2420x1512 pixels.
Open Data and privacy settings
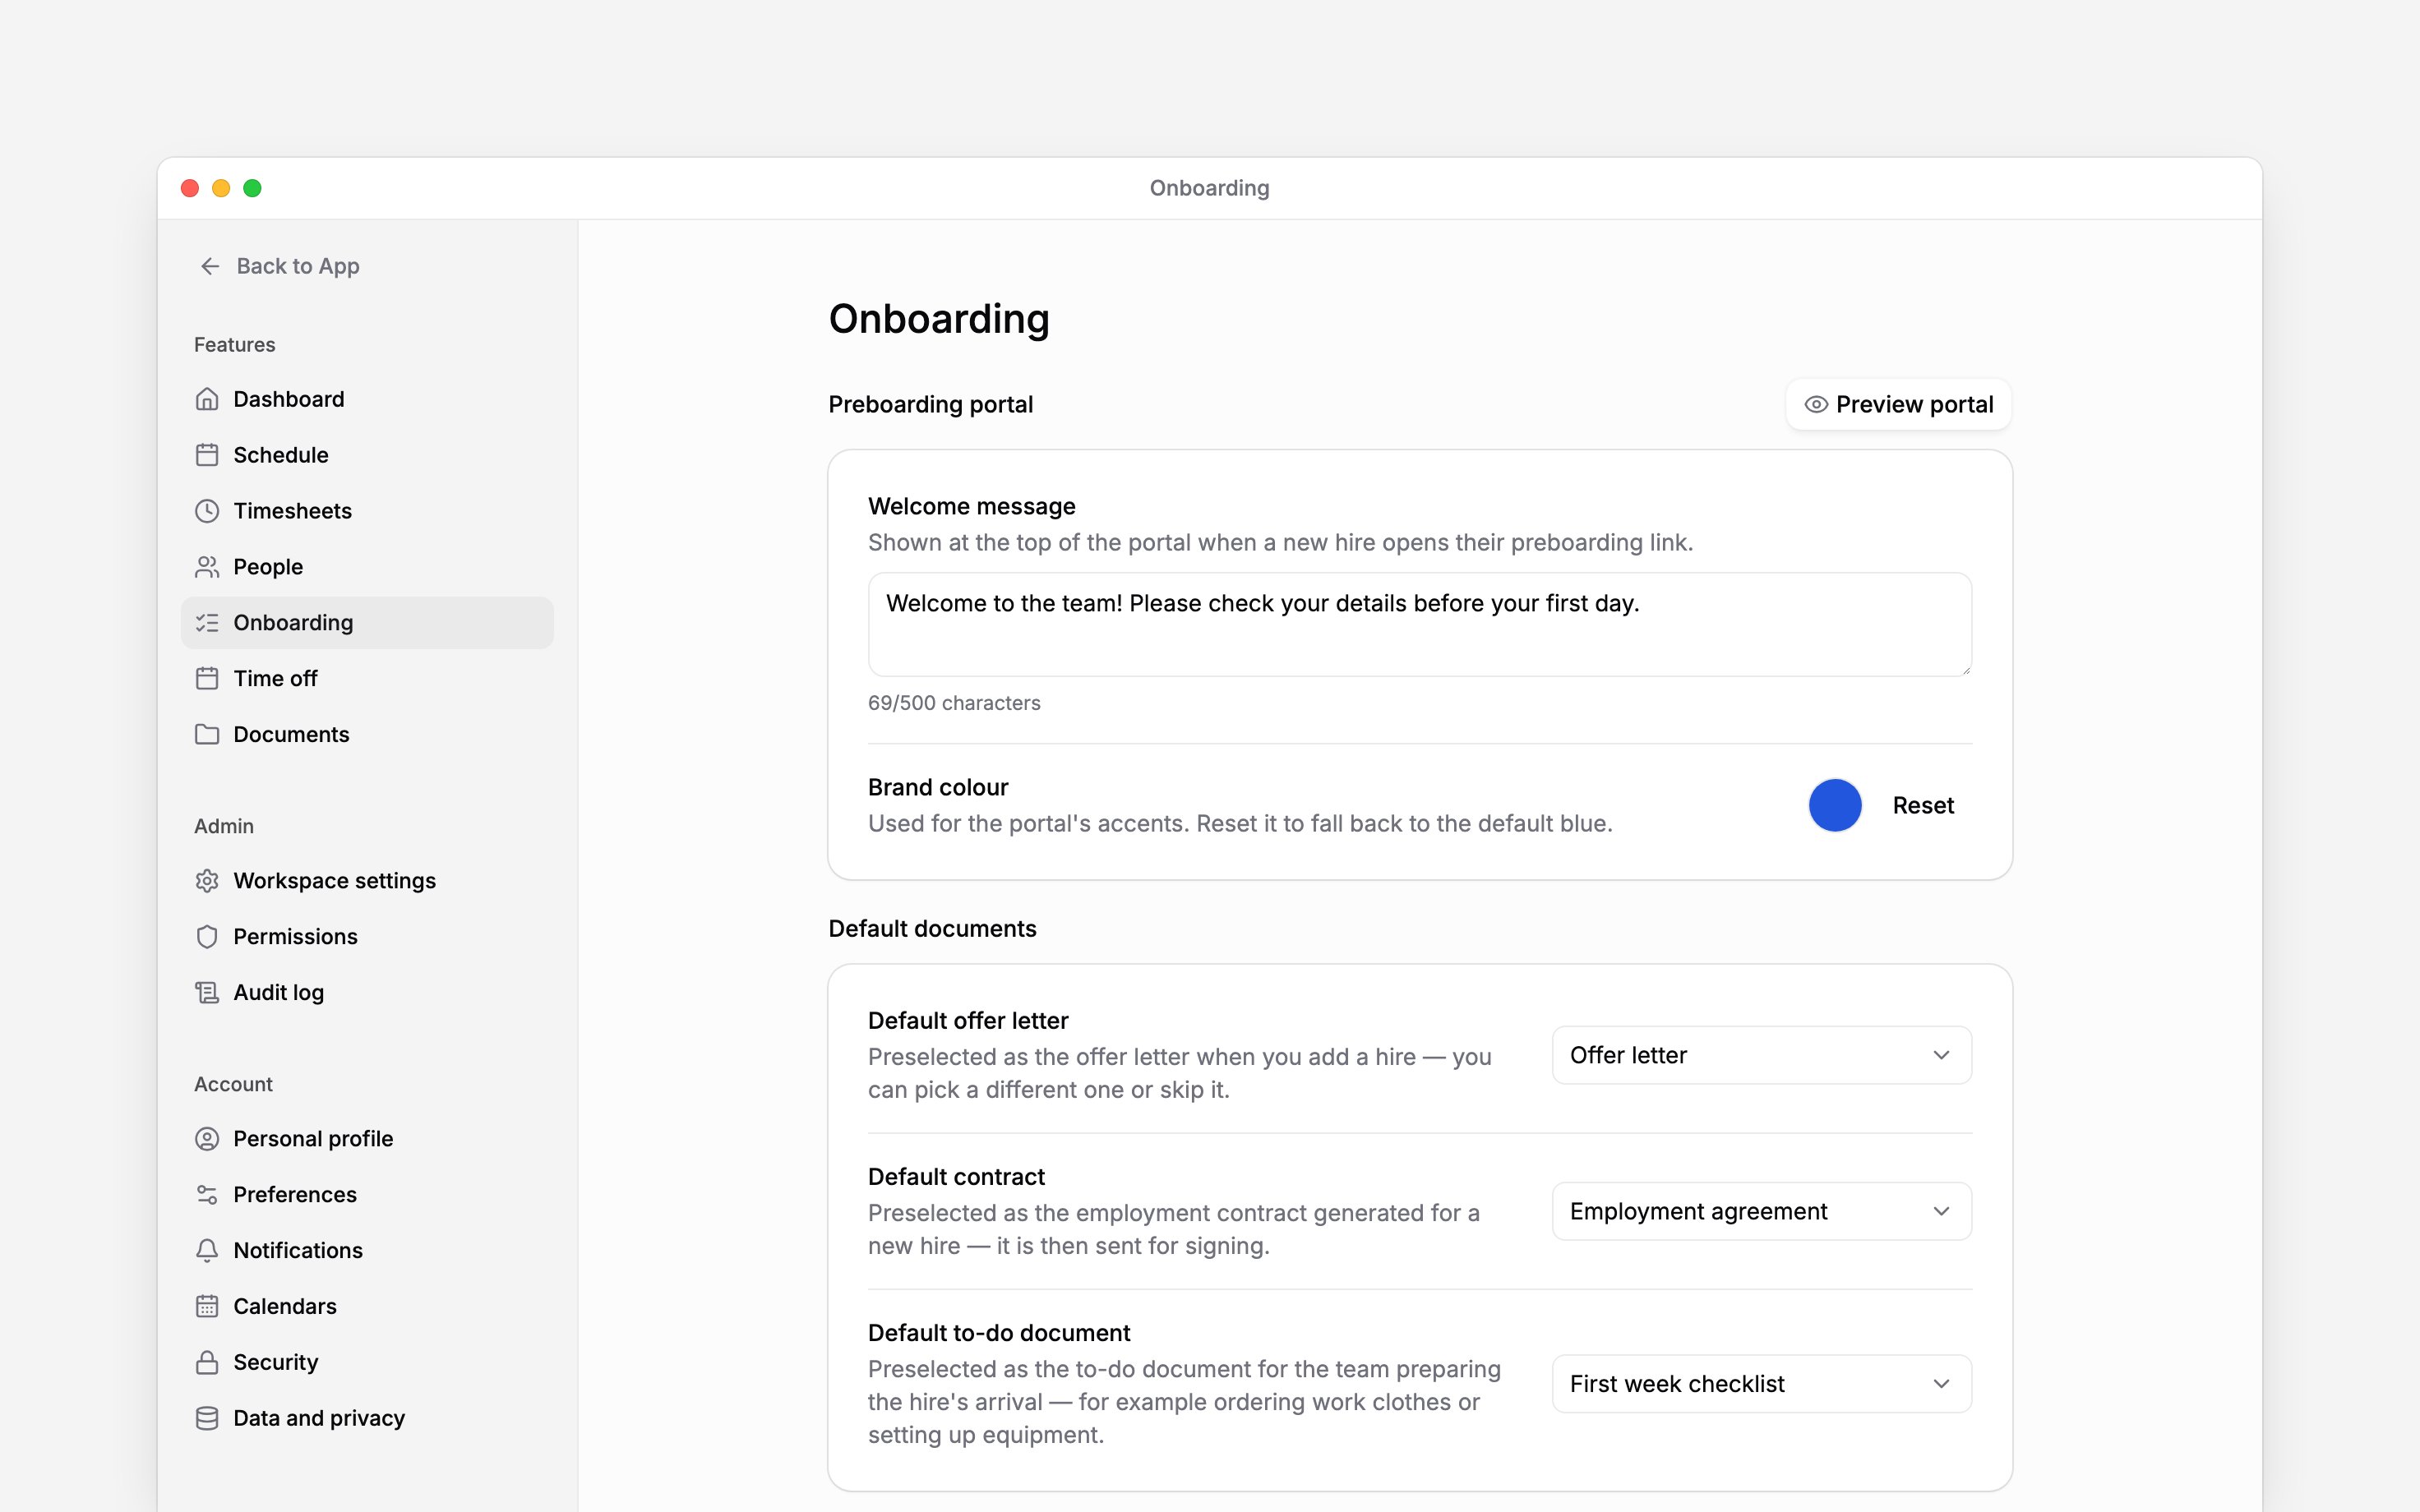(367, 1419)
